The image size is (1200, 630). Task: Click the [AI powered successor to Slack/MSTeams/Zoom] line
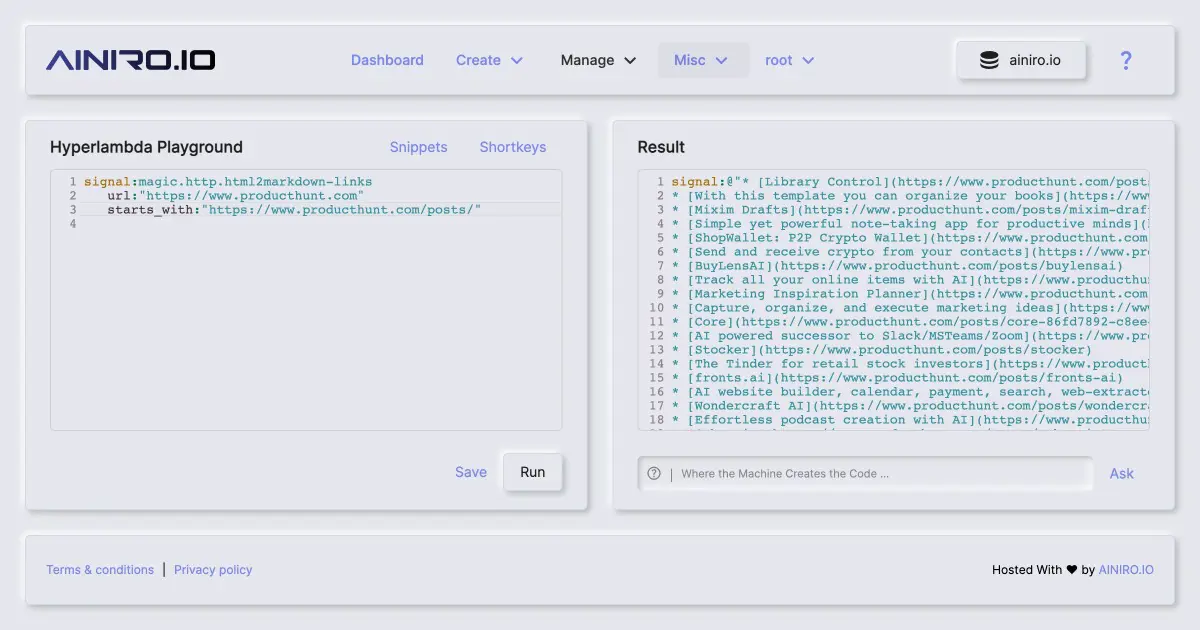(909, 336)
